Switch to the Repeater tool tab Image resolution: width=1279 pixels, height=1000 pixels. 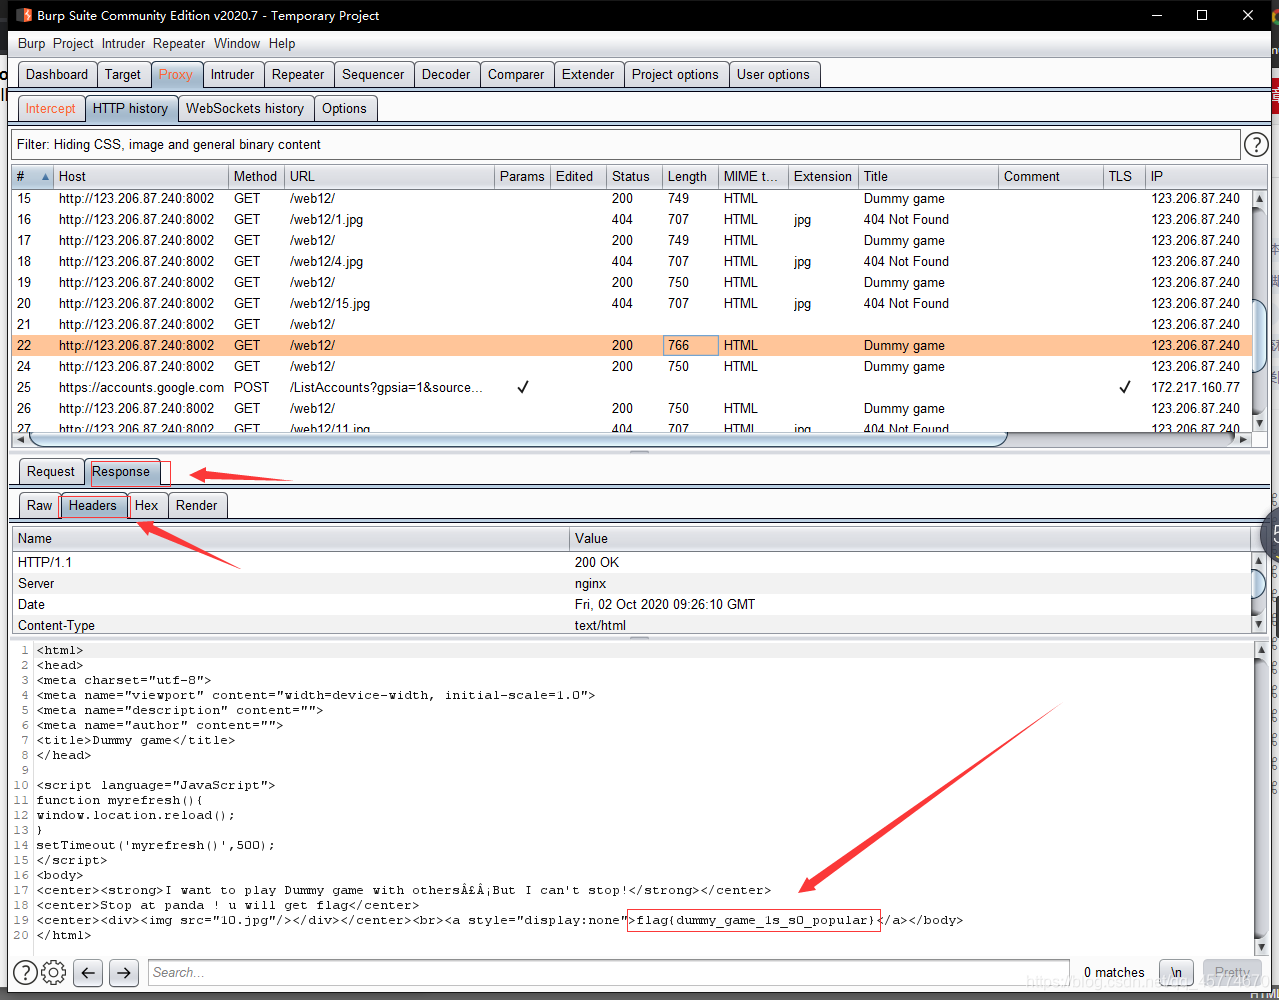click(298, 74)
